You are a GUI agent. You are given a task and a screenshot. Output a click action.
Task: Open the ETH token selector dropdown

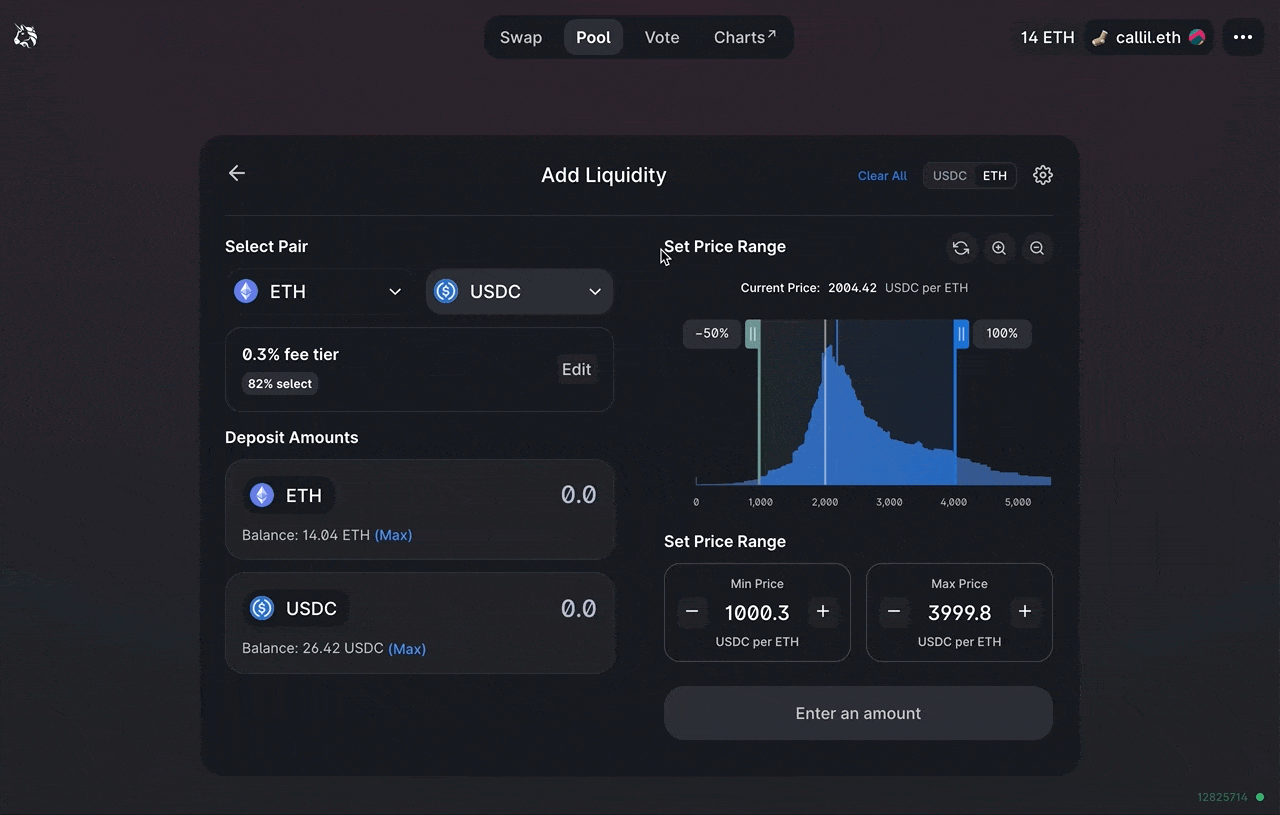click(x=318, y=292)
